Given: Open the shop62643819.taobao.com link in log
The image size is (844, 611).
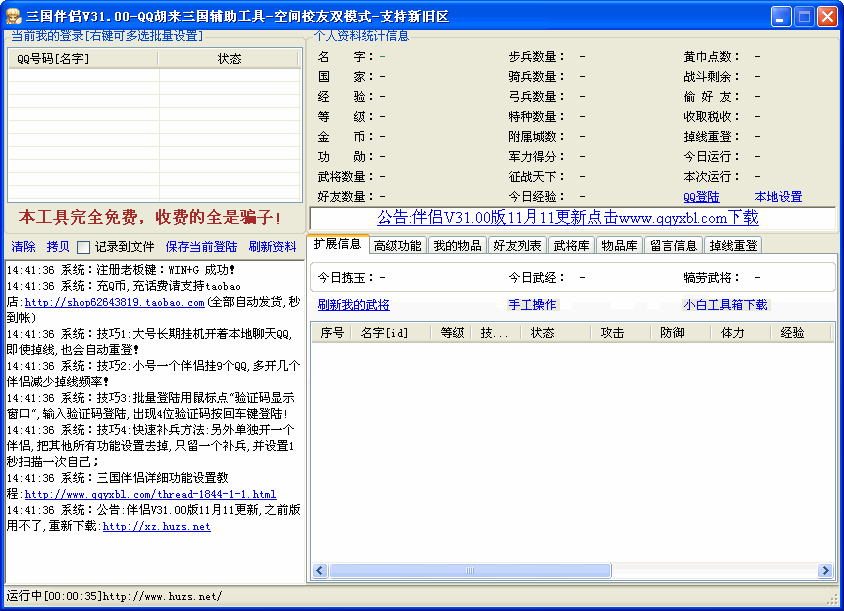Looking at the screenshot, I should coord(114,302).
